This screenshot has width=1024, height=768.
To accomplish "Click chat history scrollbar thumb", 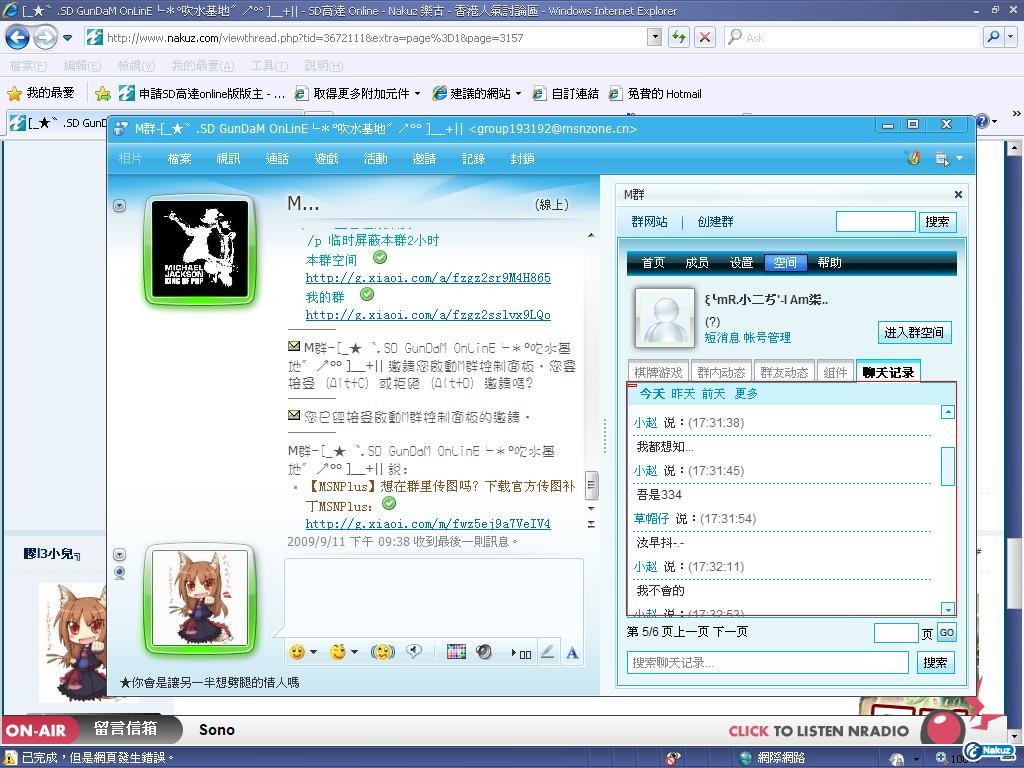I will 948,466.
